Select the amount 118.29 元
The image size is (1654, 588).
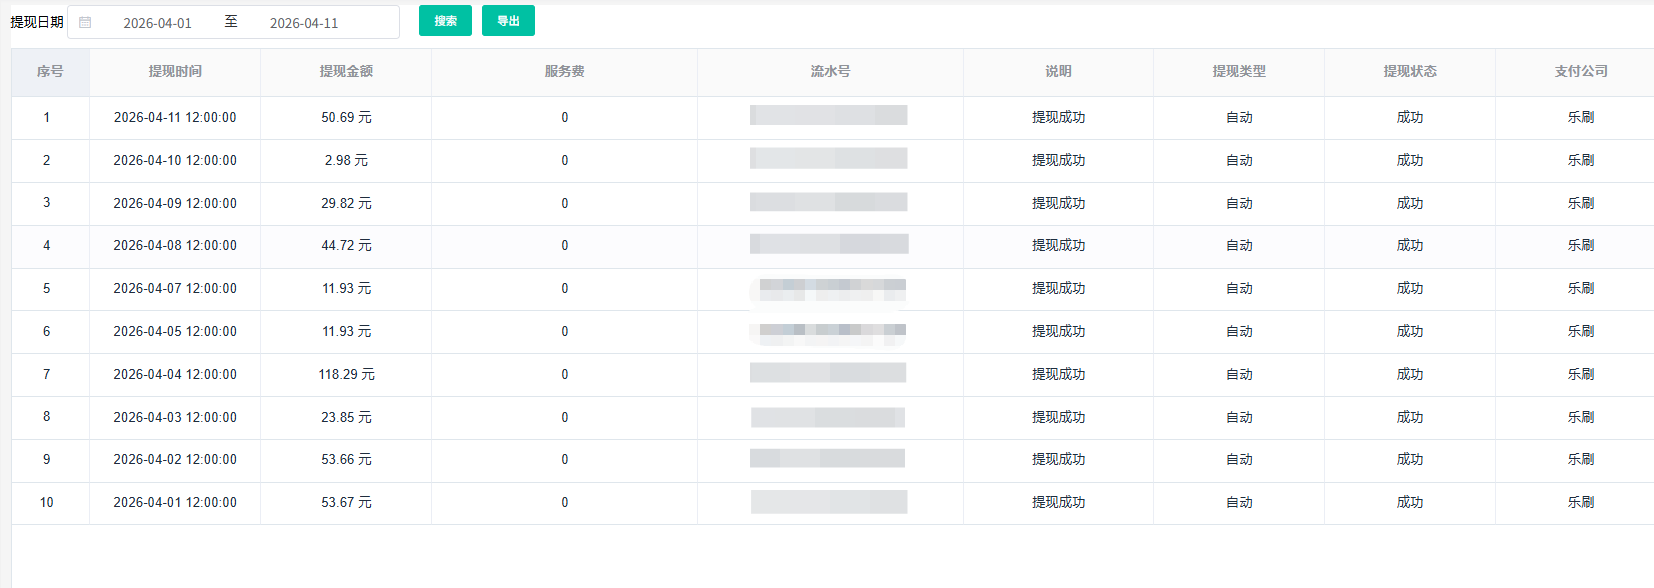point(346,375)
